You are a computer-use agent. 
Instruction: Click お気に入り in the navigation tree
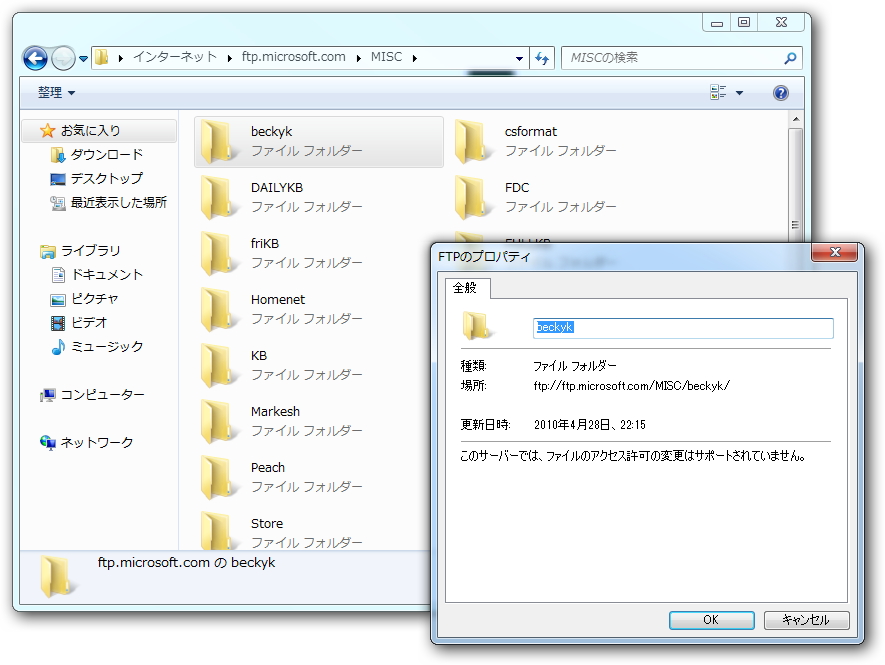92,130
